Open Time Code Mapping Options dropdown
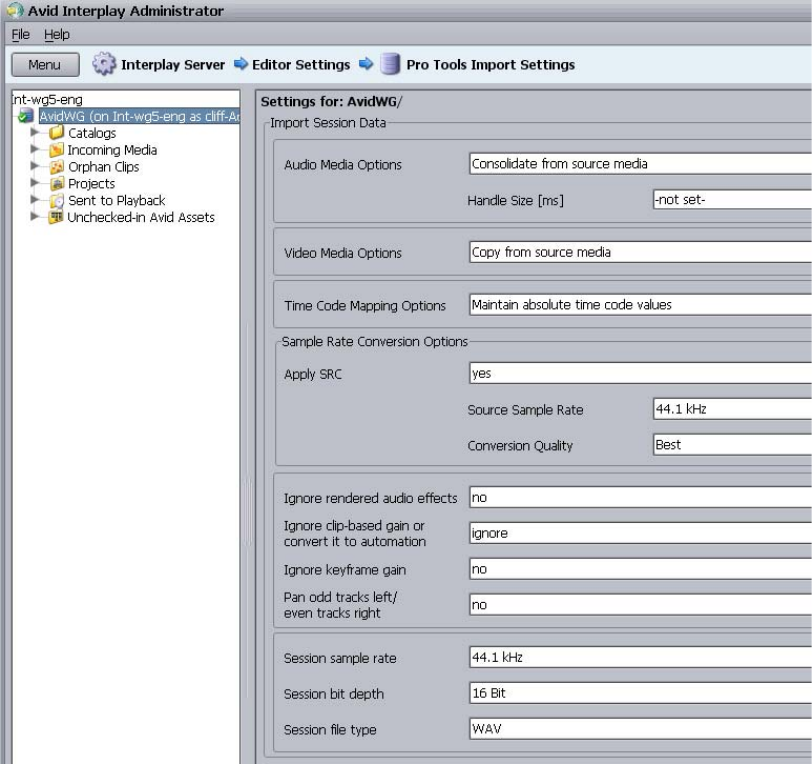 click(640, 305)
